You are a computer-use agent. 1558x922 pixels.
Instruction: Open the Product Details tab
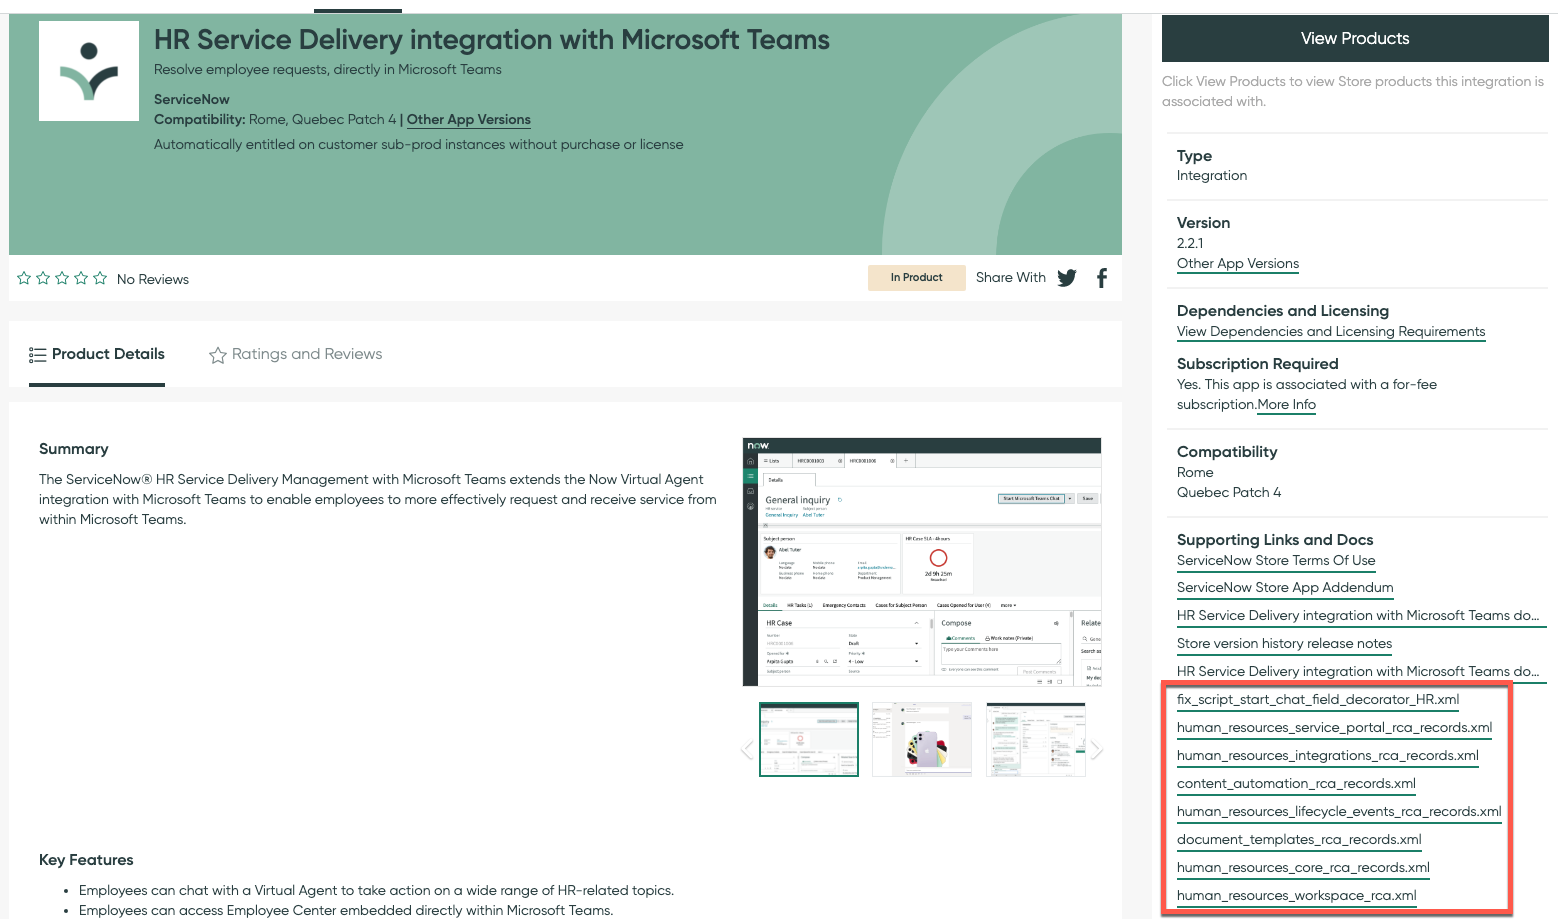(97, 354)
